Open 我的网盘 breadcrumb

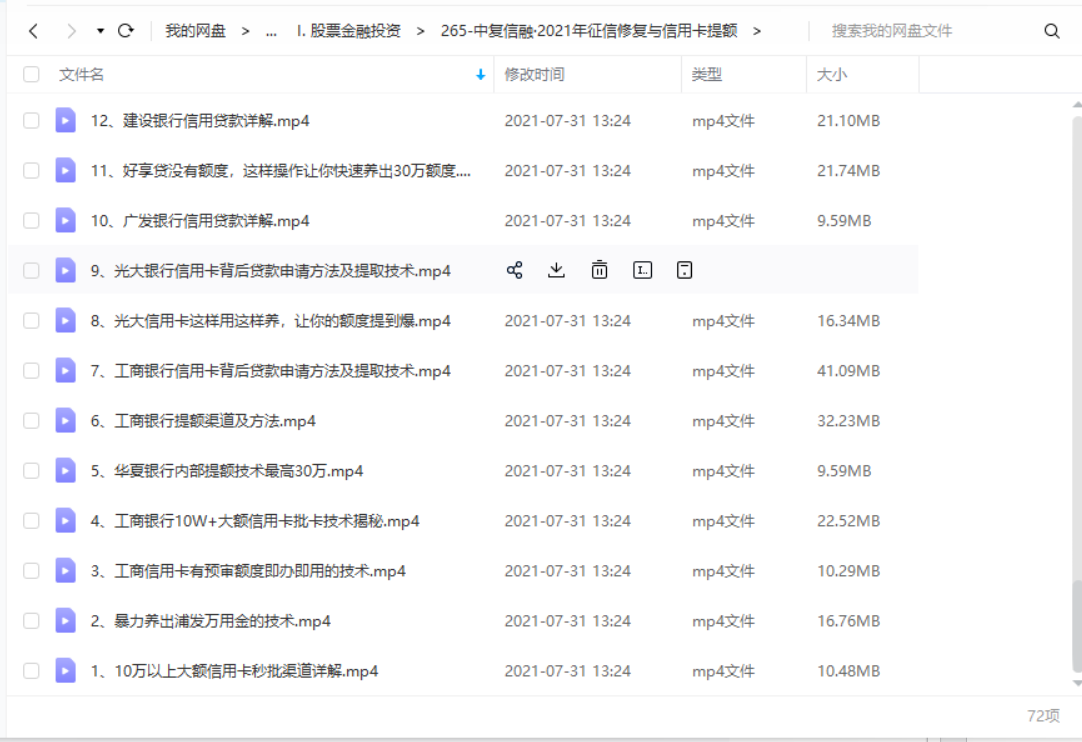click(x=195, y=30)
